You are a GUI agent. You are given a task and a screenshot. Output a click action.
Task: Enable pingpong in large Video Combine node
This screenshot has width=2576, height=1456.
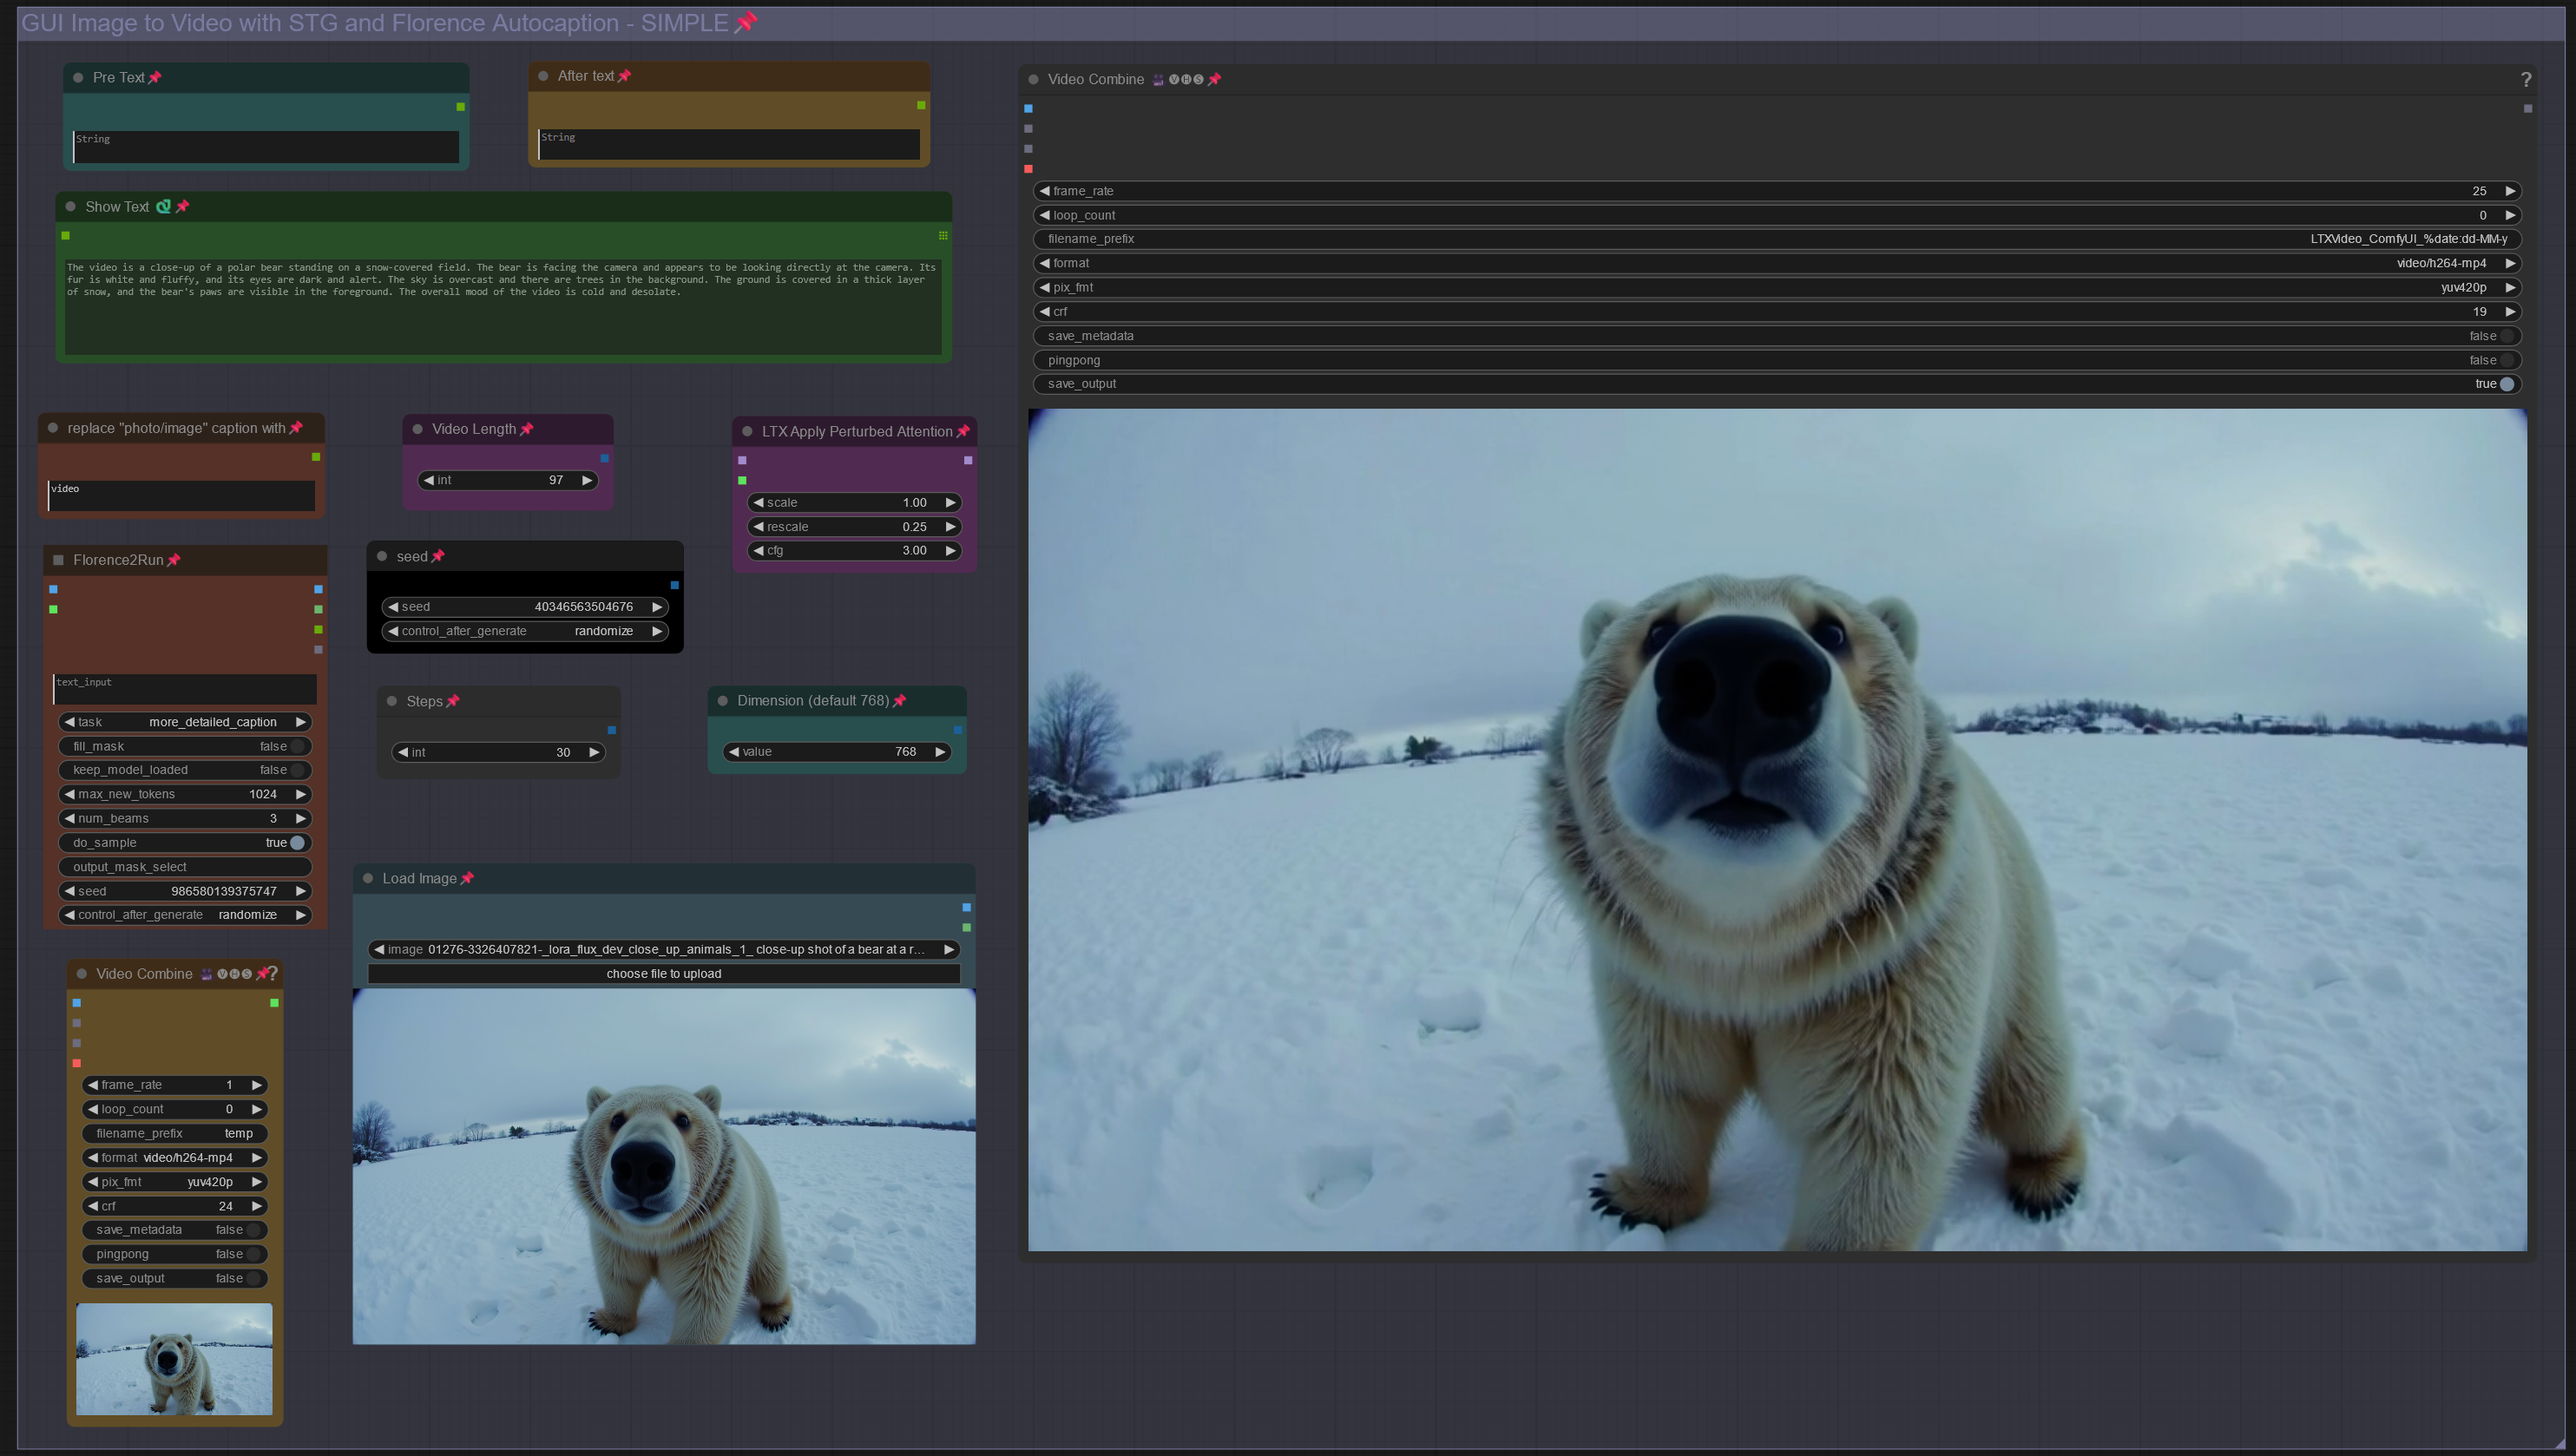2506,360
